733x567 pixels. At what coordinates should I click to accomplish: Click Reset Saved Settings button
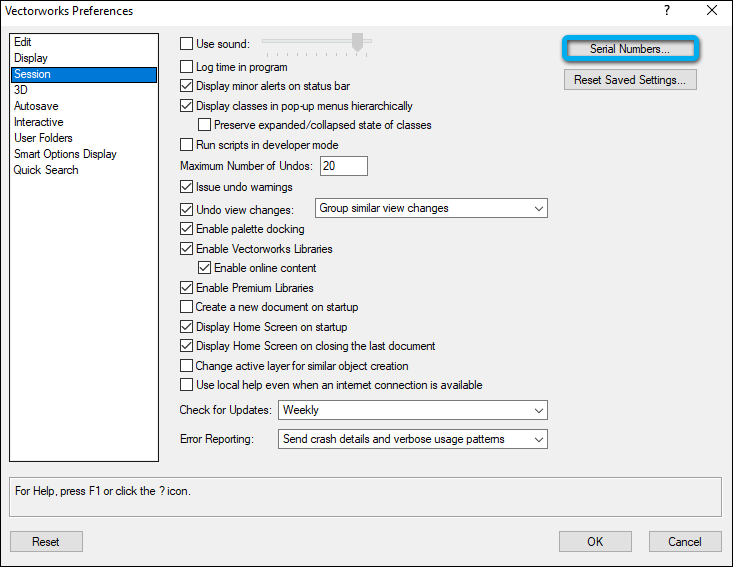click(x=630, y=80)
